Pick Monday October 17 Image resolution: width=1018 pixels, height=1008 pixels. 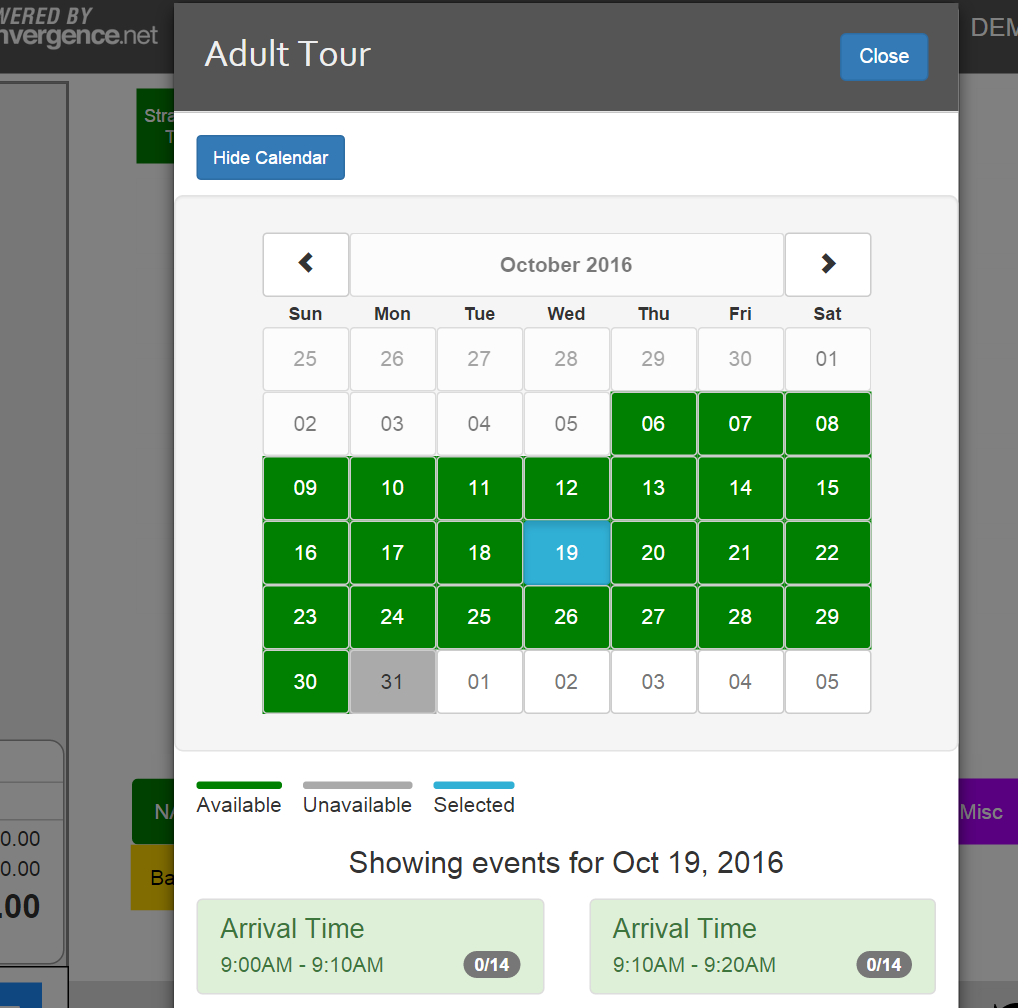coord(392,553)
